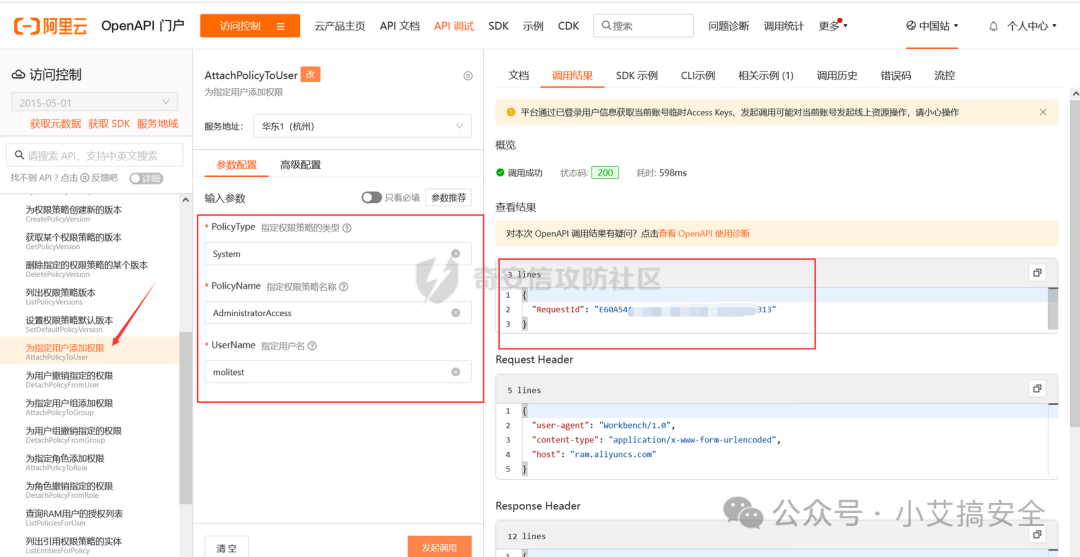Switch to the 参数配置 tab

click(x=236, y=165)
